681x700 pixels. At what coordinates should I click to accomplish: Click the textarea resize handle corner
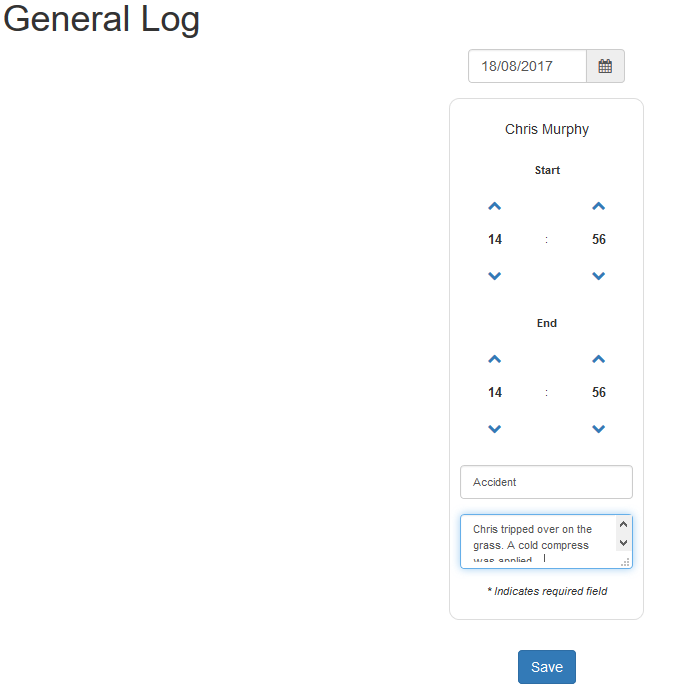[x=625, y=562]
